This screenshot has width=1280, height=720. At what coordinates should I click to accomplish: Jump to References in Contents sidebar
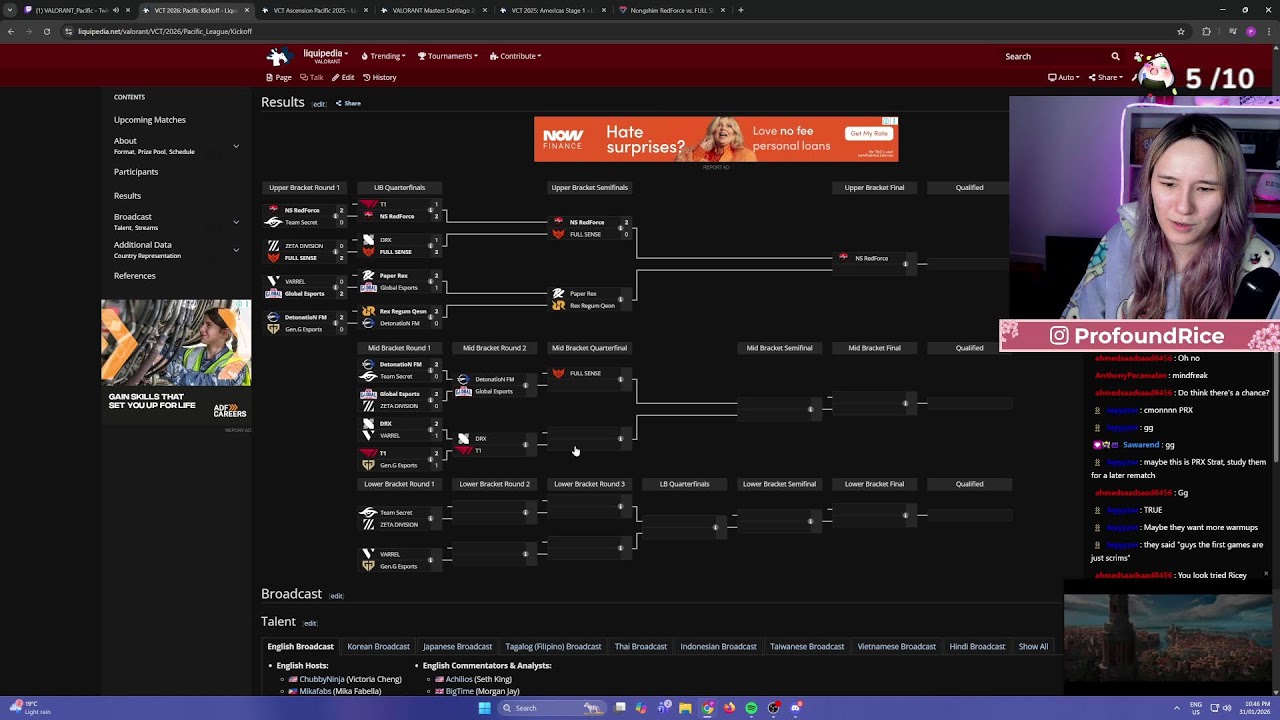click(x=135, y=275)
